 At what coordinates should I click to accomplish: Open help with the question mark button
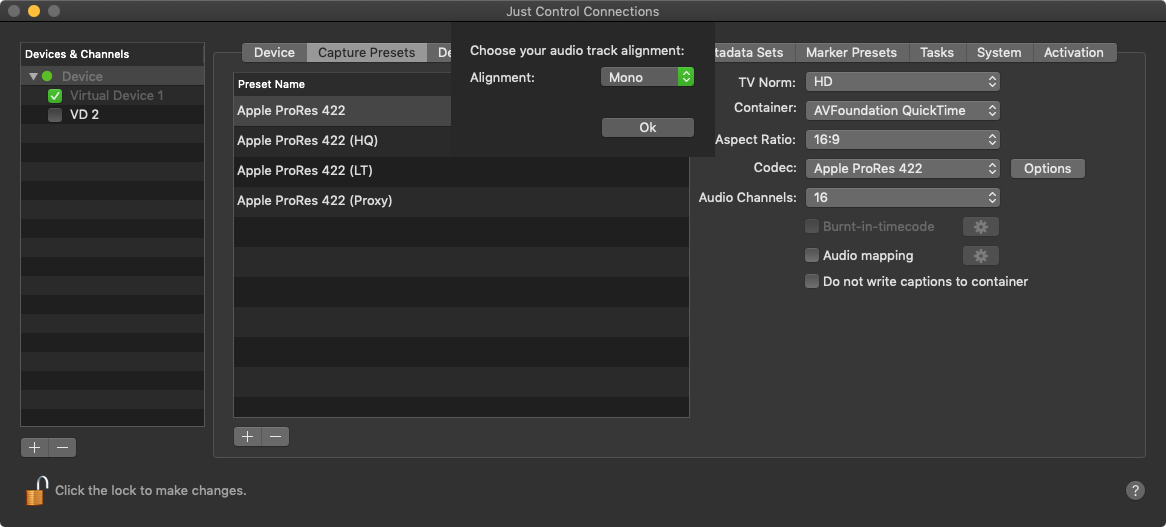point(1135,491)
